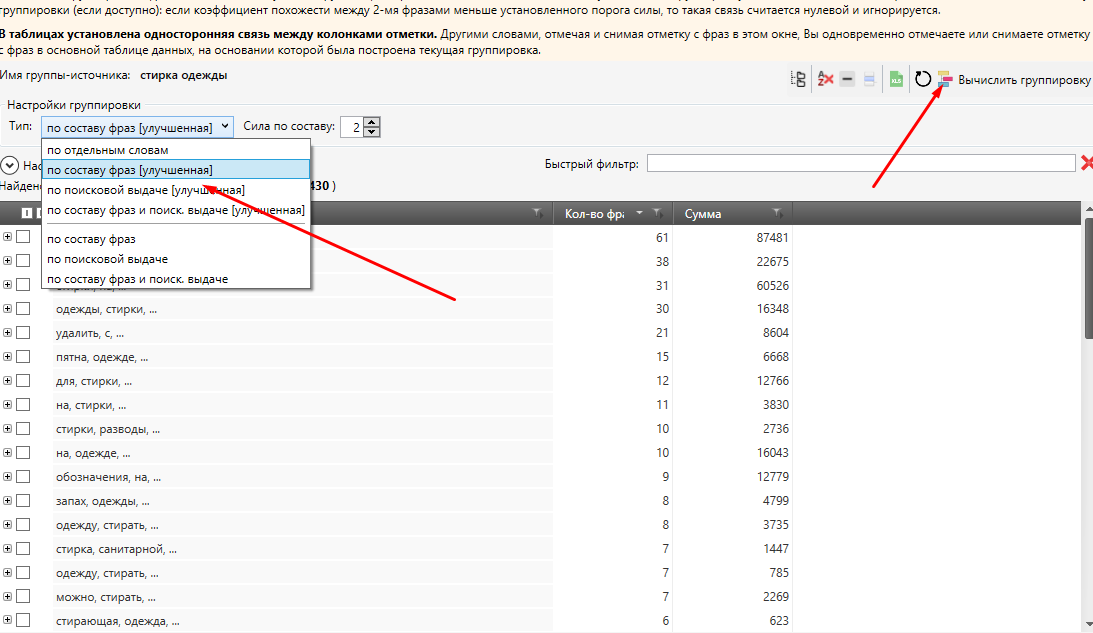Check the box for для, стирки row
Screen dimensions: 1093x633
coord(23,381)
